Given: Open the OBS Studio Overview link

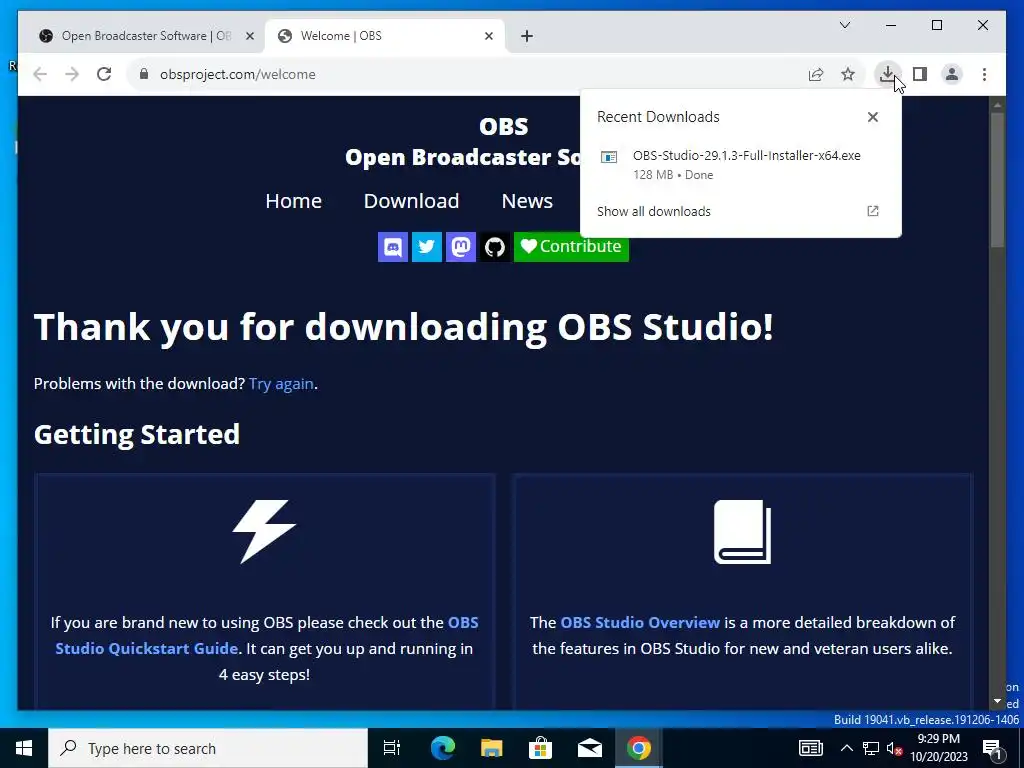Looking at the screenshot, I should tap(640, 622).
